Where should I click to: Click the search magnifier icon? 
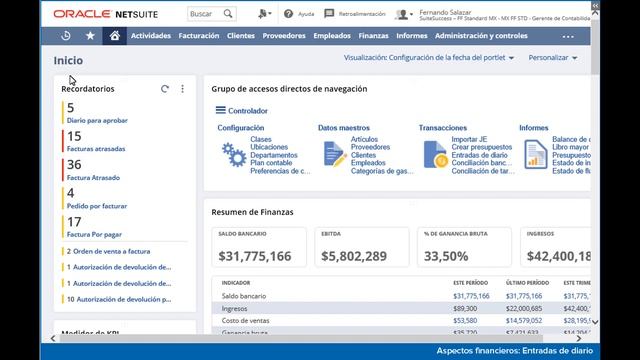click(228, 14)
